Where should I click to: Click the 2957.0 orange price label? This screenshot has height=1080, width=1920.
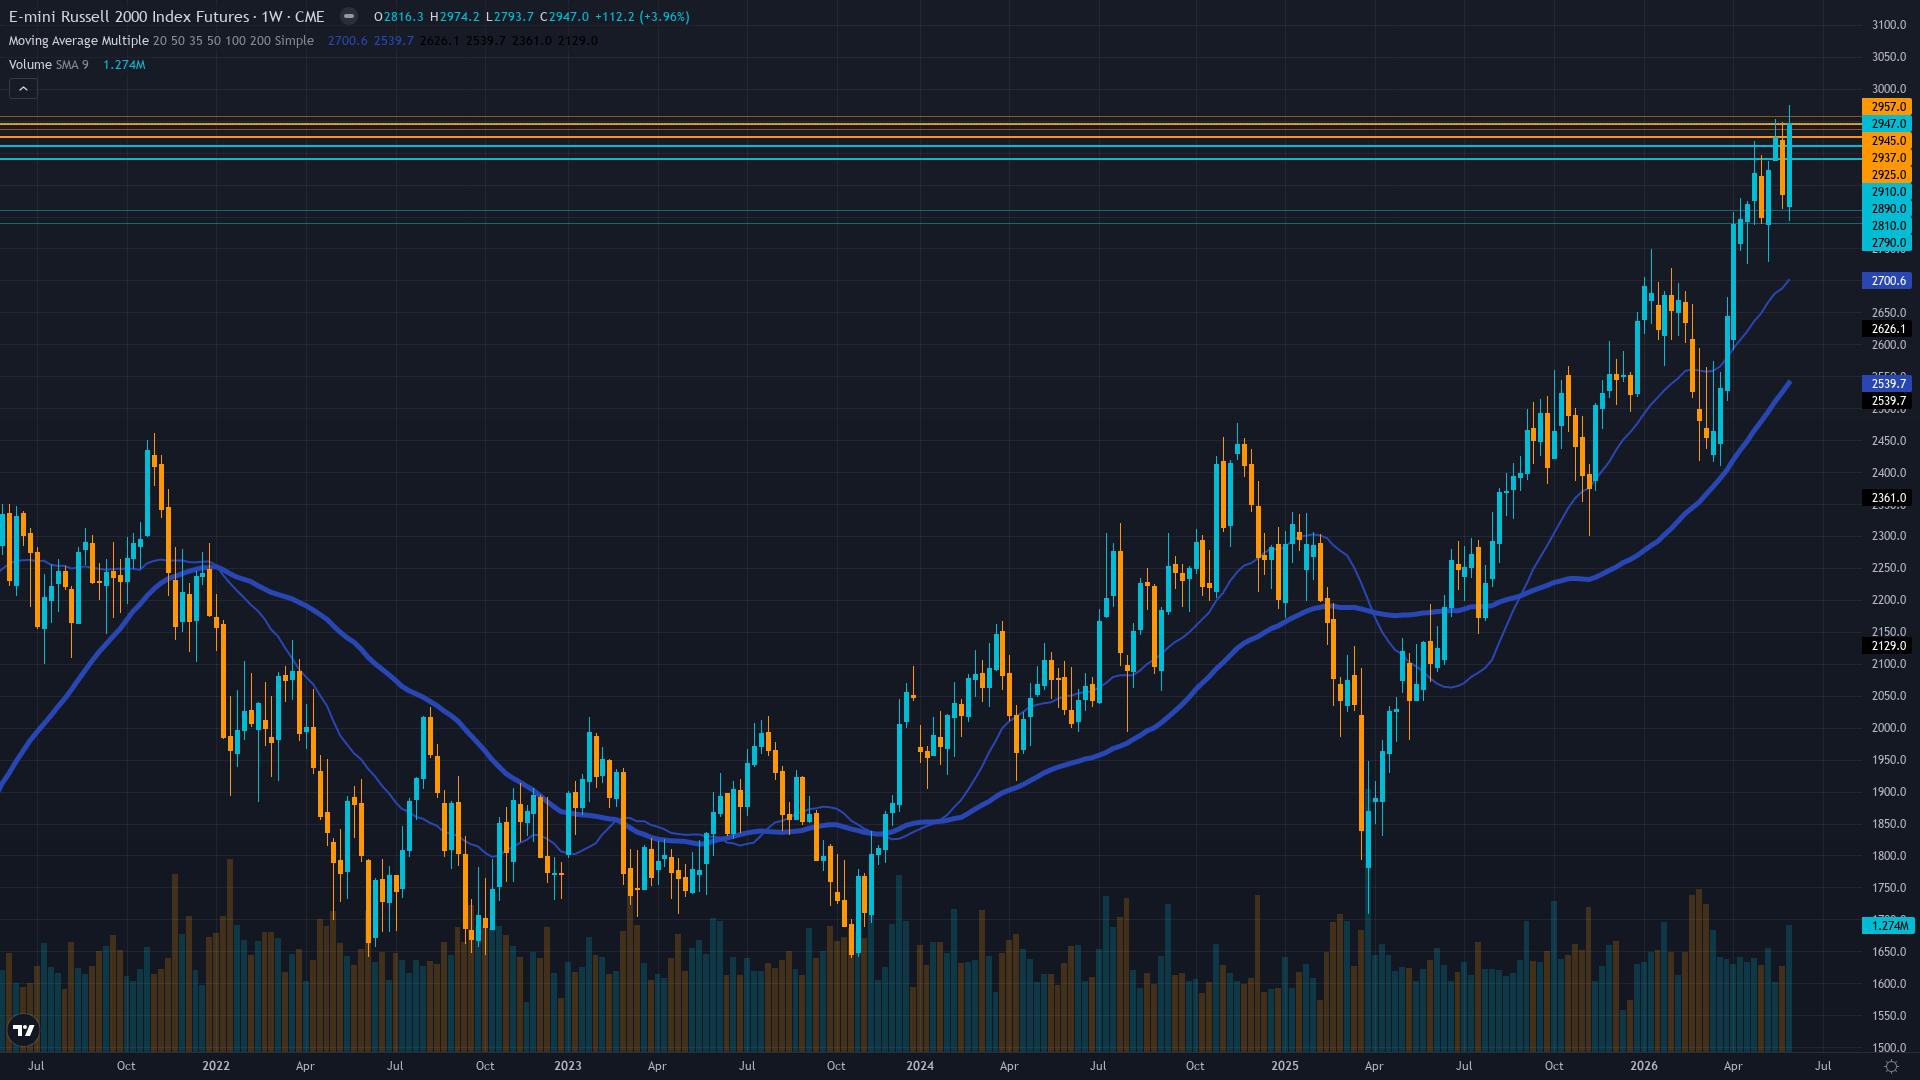(x=1887, y=107)
